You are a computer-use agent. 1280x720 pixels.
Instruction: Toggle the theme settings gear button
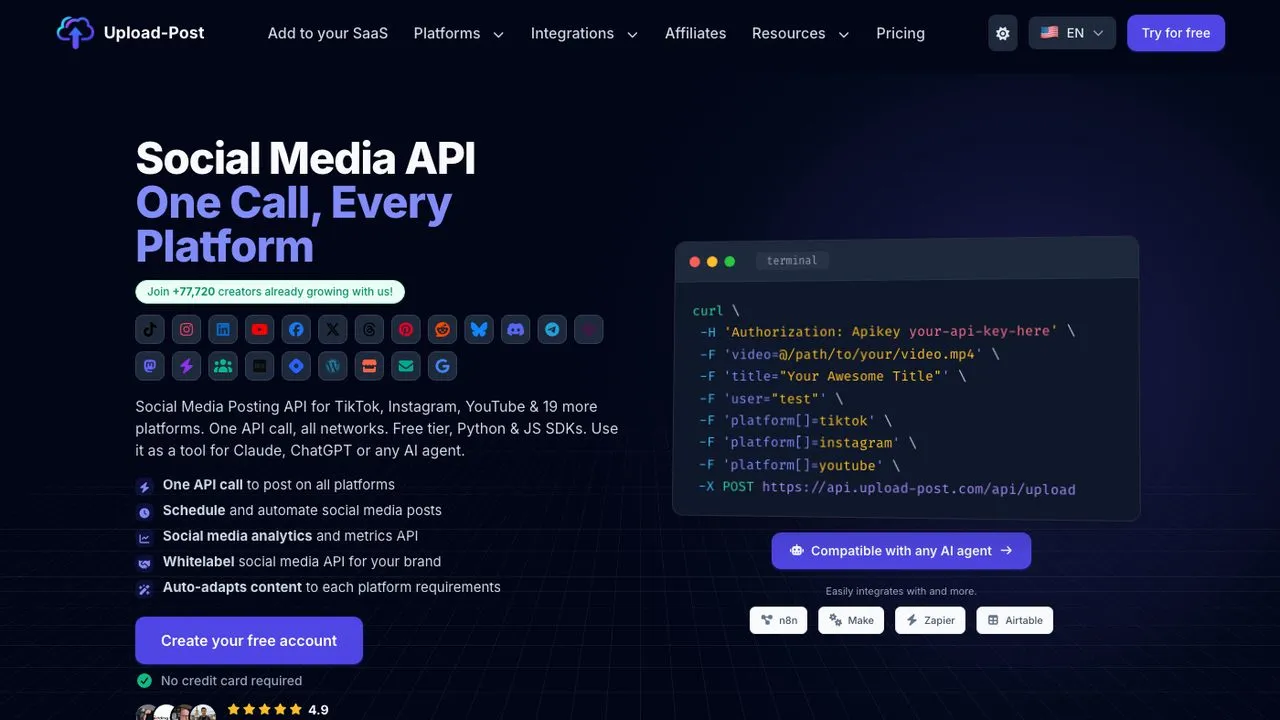click(x=1003, y=33)
